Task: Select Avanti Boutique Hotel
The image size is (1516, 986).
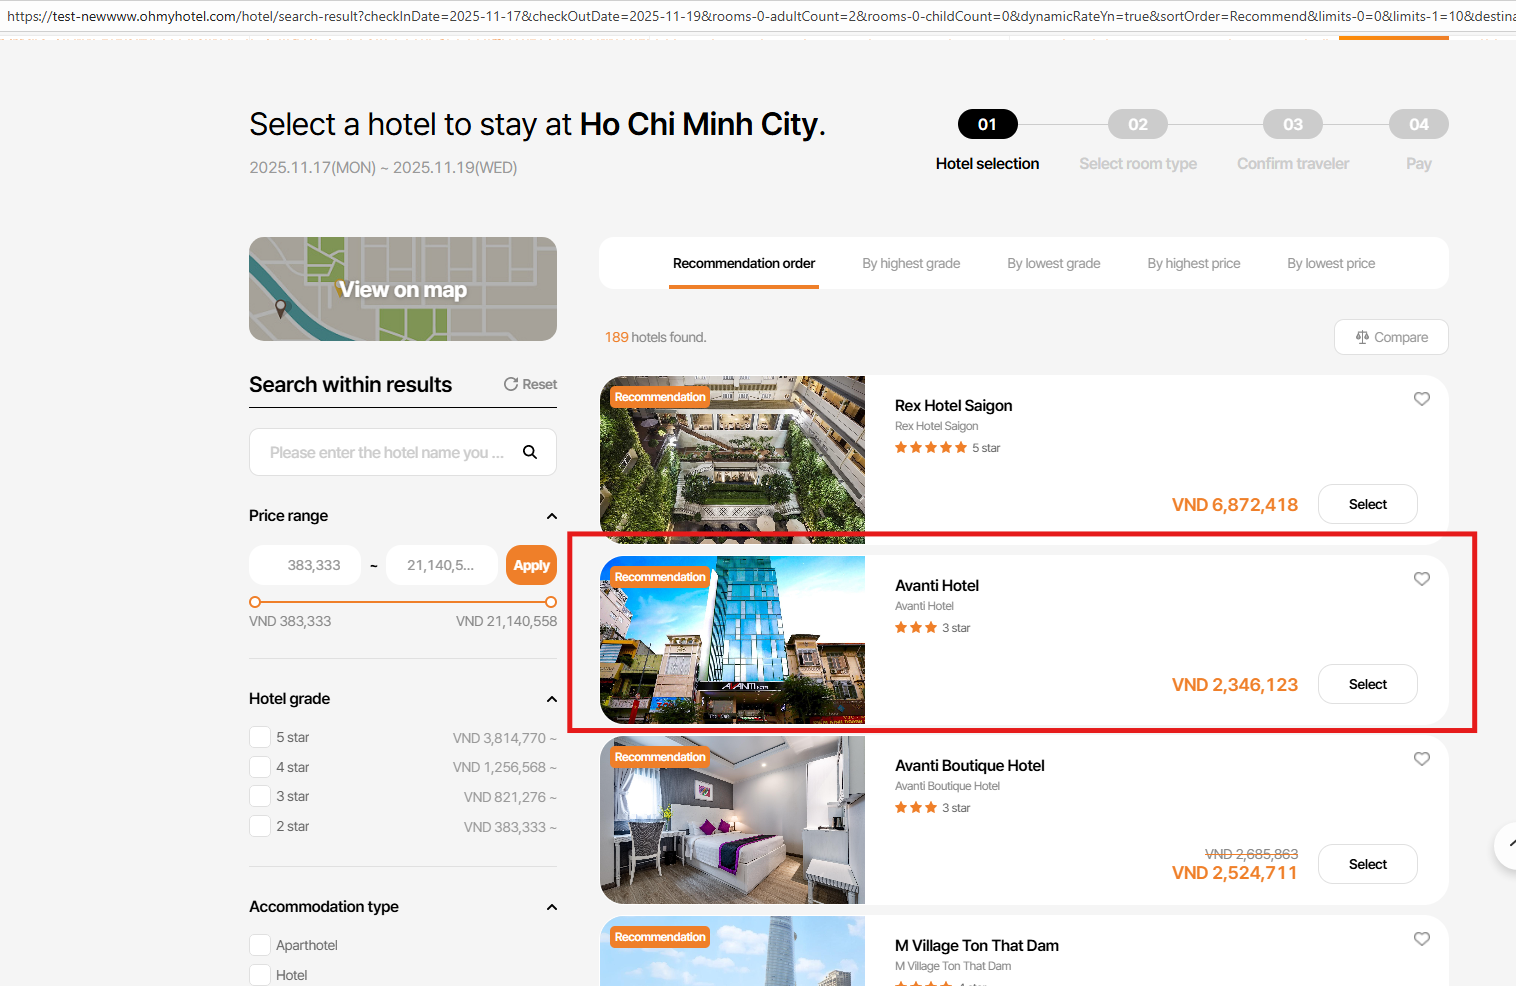Action: [1367, 864]
